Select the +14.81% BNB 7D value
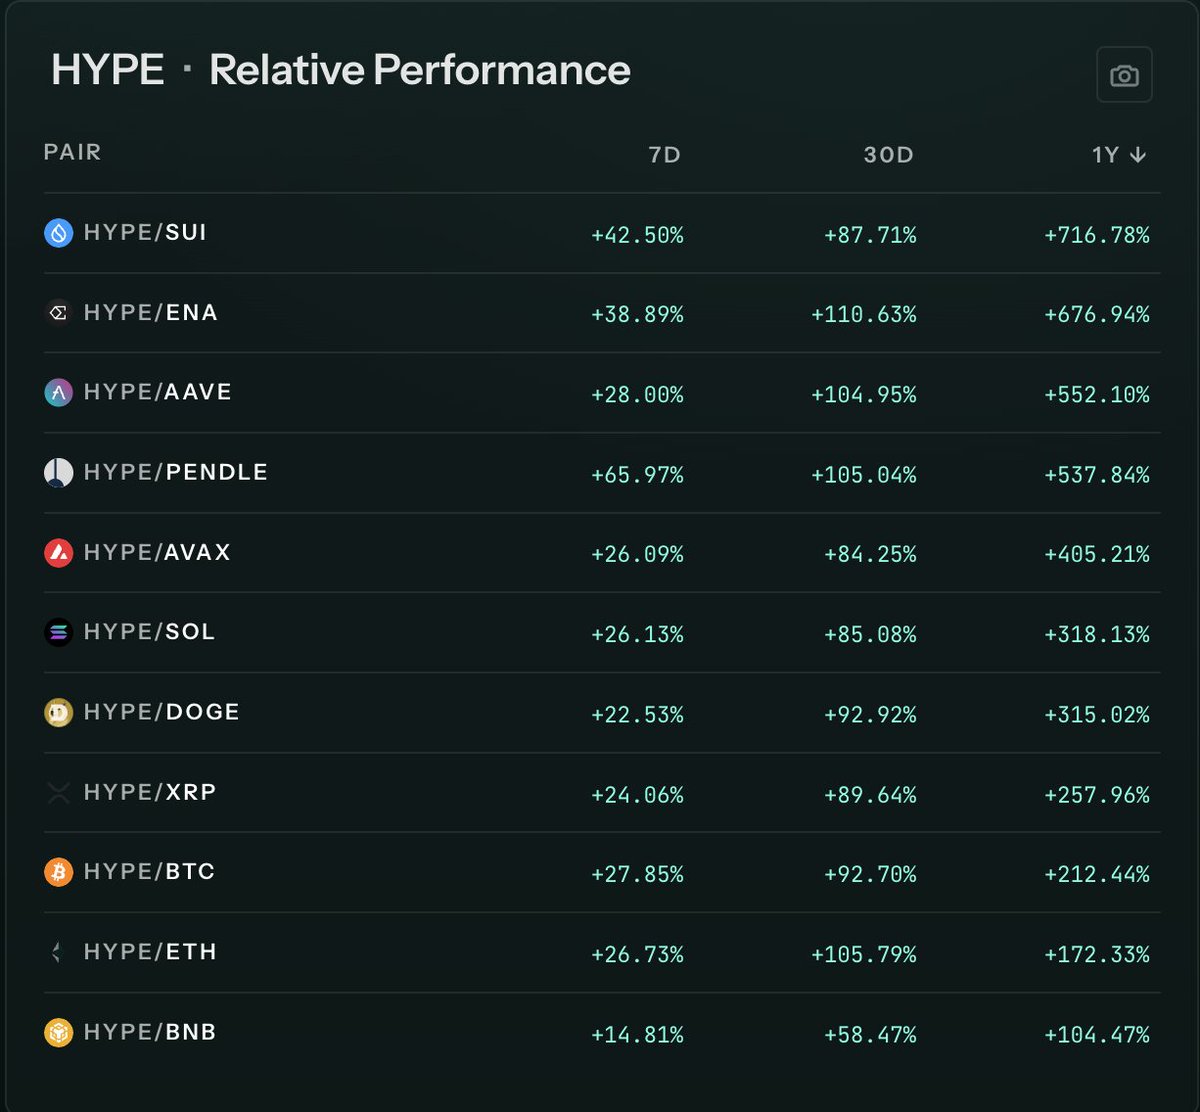 [637, 1034]
